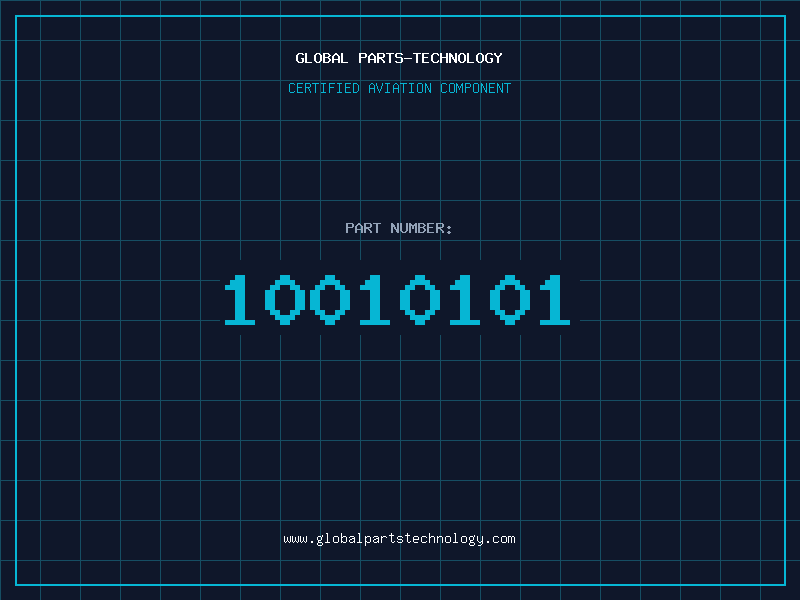
Task: Click the word NUMBER in the label
Action: click(418, 228)
